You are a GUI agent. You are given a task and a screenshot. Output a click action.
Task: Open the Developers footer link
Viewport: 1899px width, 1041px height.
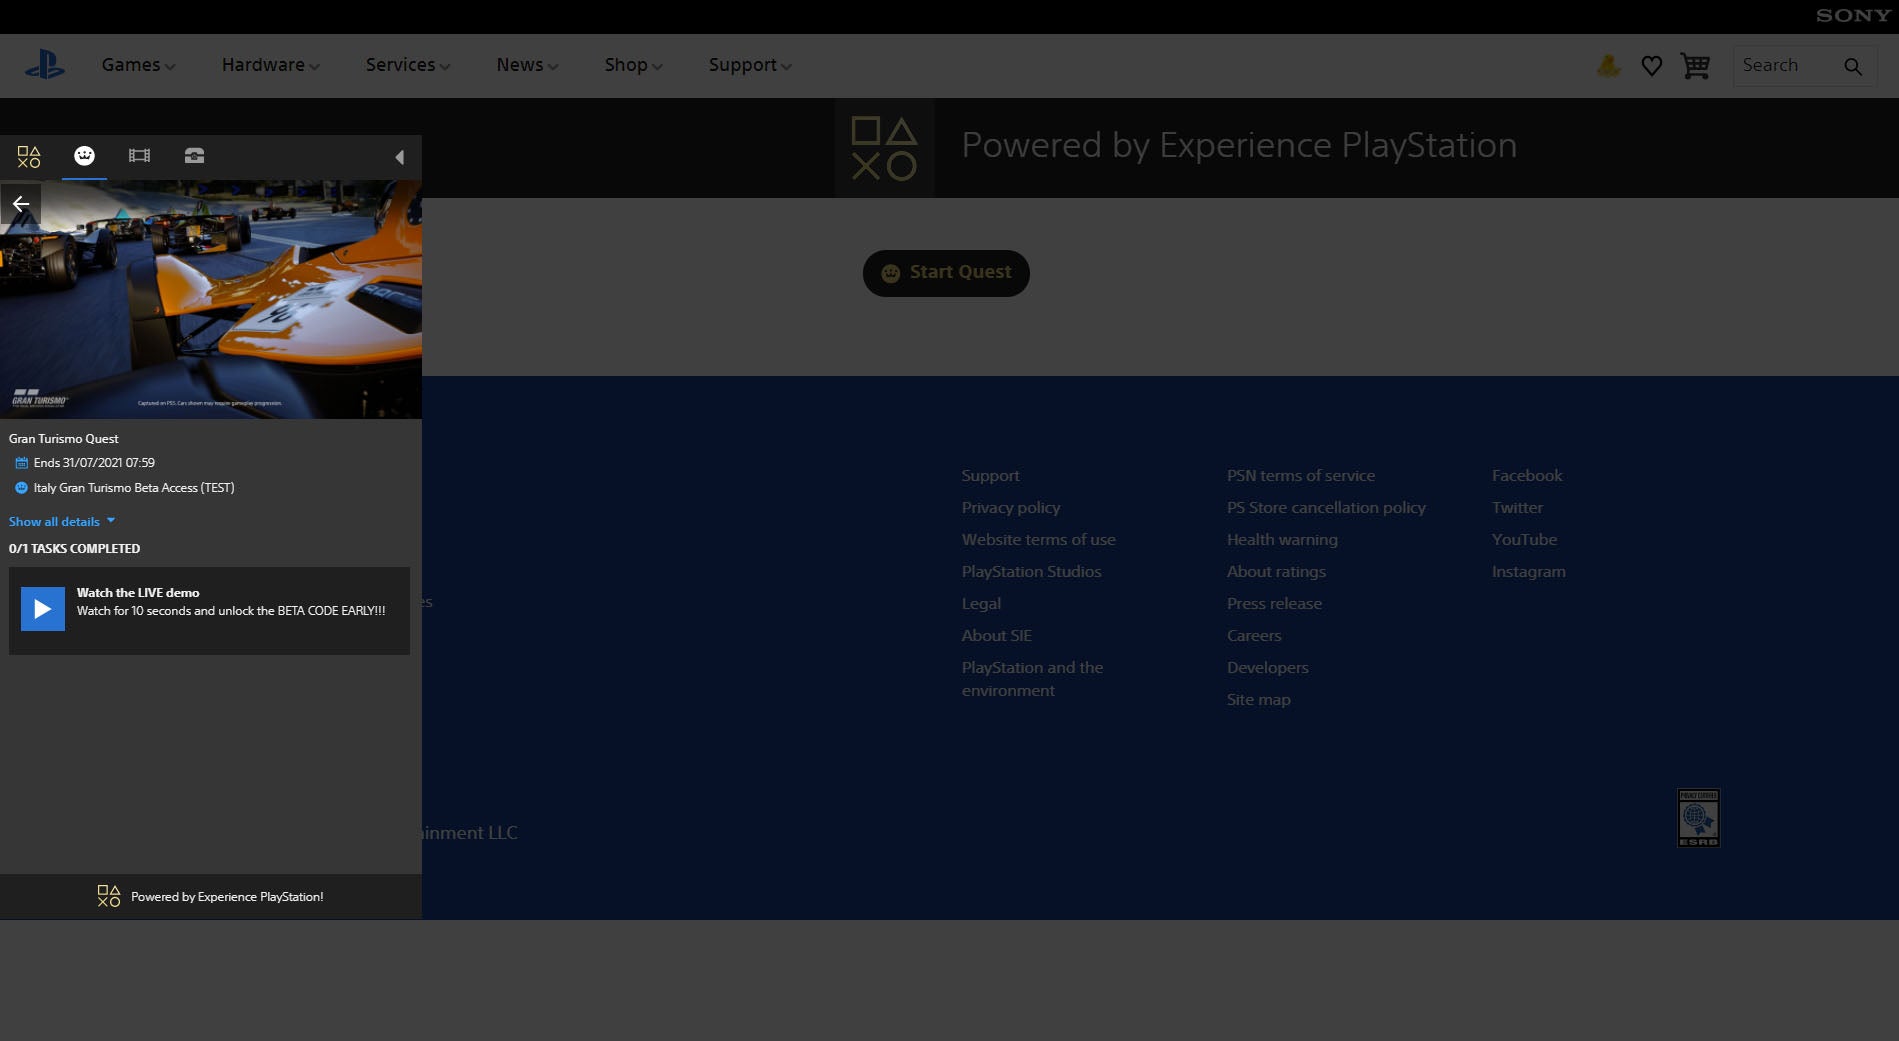click(1267, 668)
